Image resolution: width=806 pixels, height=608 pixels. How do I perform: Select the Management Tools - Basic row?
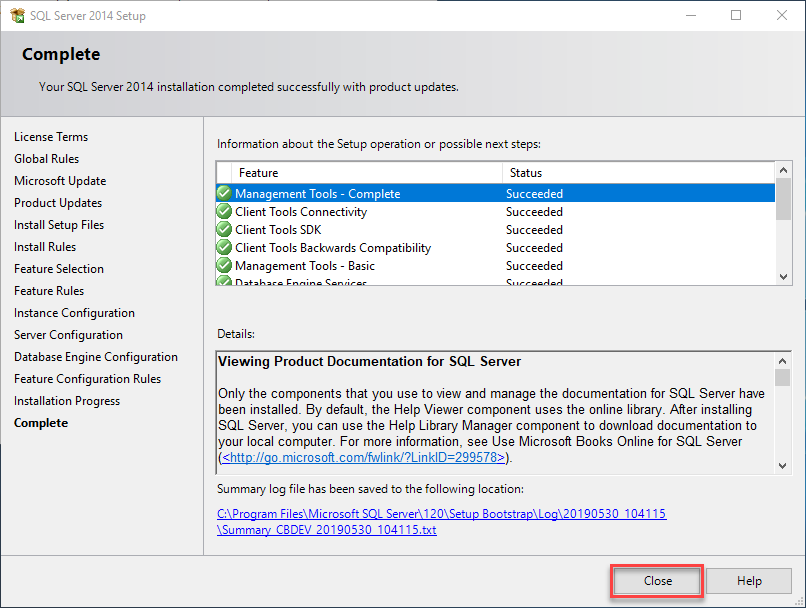[496, 265]
